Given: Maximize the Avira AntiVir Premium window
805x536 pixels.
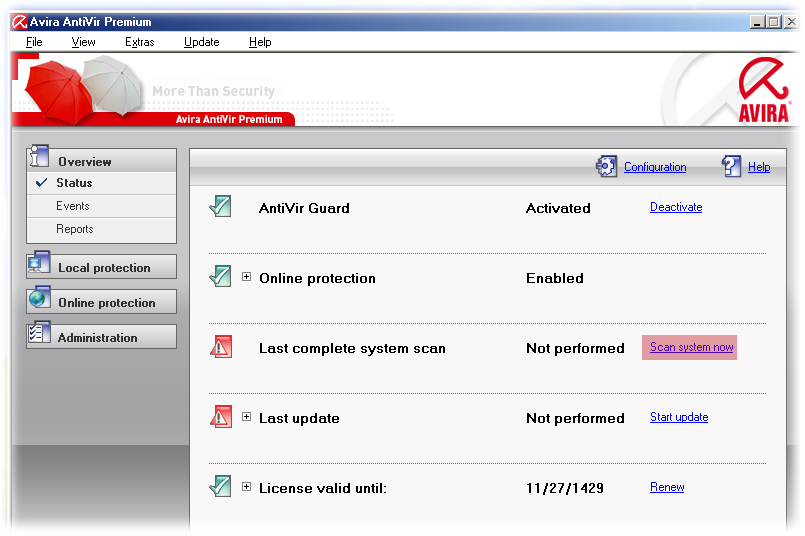Looking at the screenshot, I should 774,22.
